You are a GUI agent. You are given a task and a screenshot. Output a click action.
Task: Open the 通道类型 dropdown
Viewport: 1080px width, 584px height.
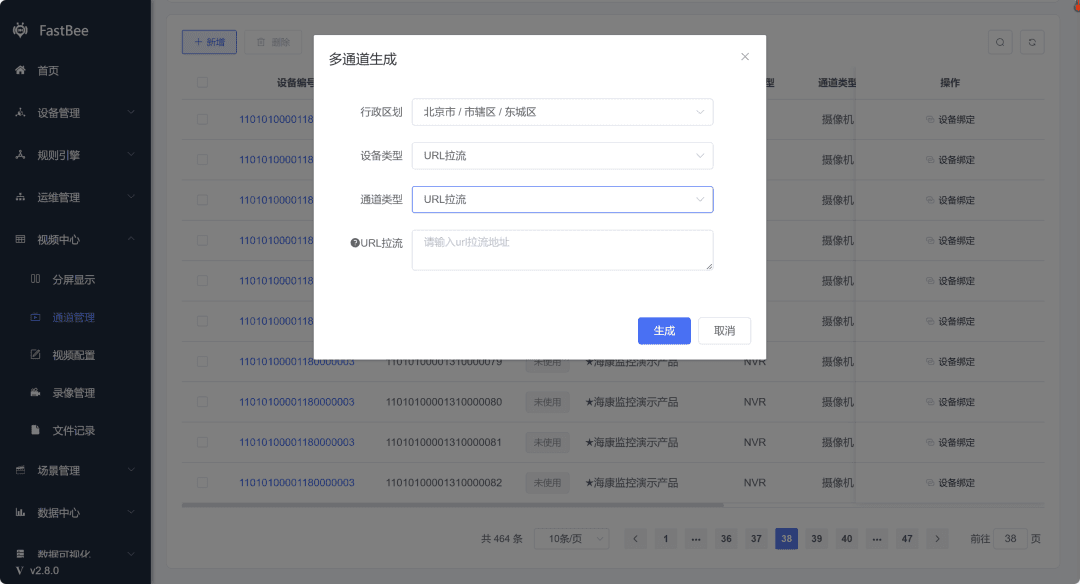click(x=562, y=199)
